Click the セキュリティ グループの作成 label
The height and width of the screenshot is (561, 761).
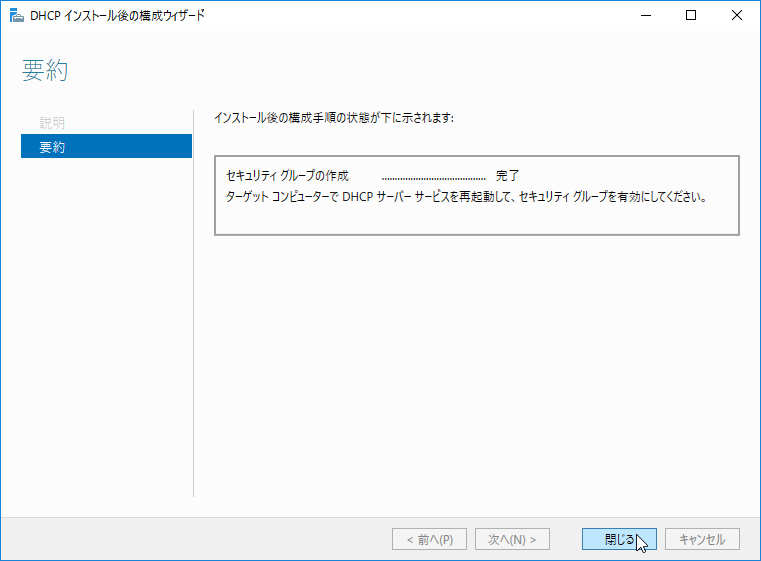[287, 175]
